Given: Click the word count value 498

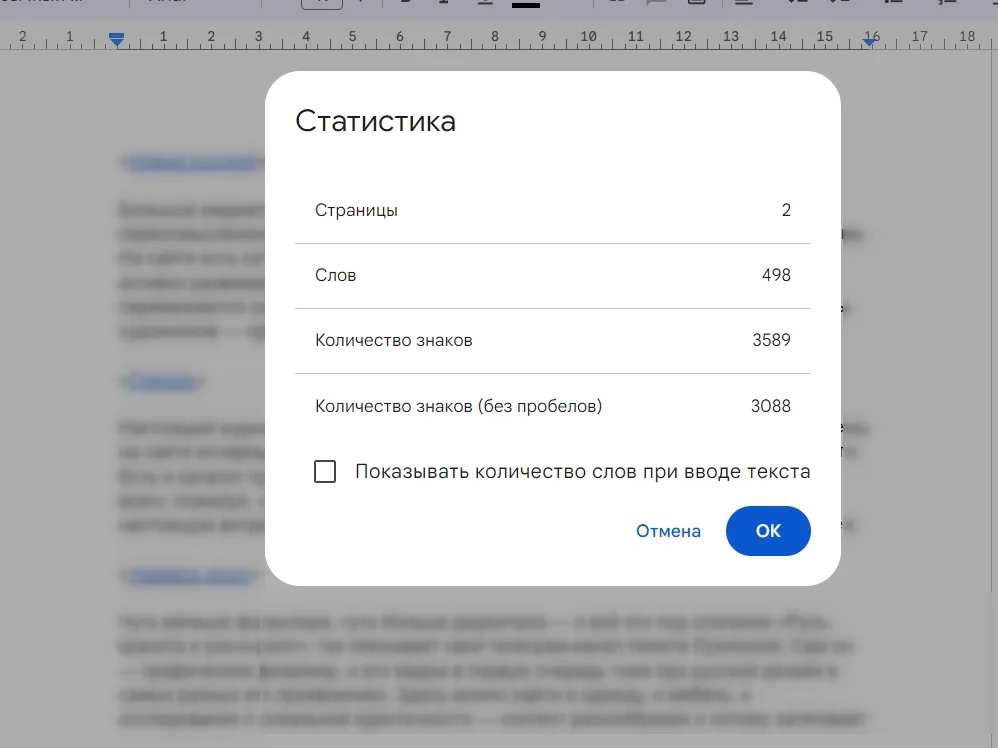Looking at the screenshot, I should (x=775, y=275).
